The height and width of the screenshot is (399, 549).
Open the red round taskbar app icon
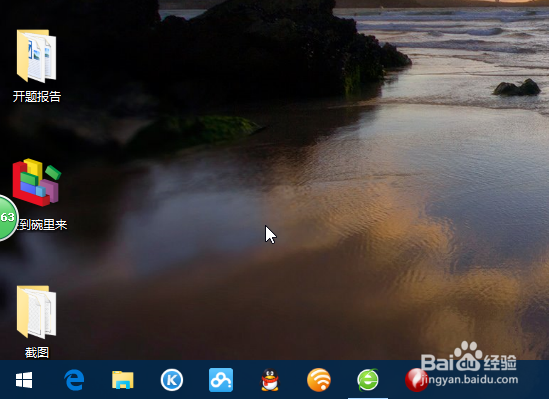coord(416,380)
